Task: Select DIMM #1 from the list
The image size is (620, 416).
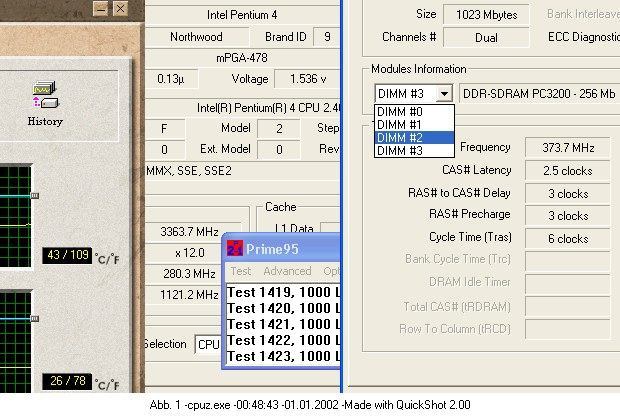Action: click(414, 125)
